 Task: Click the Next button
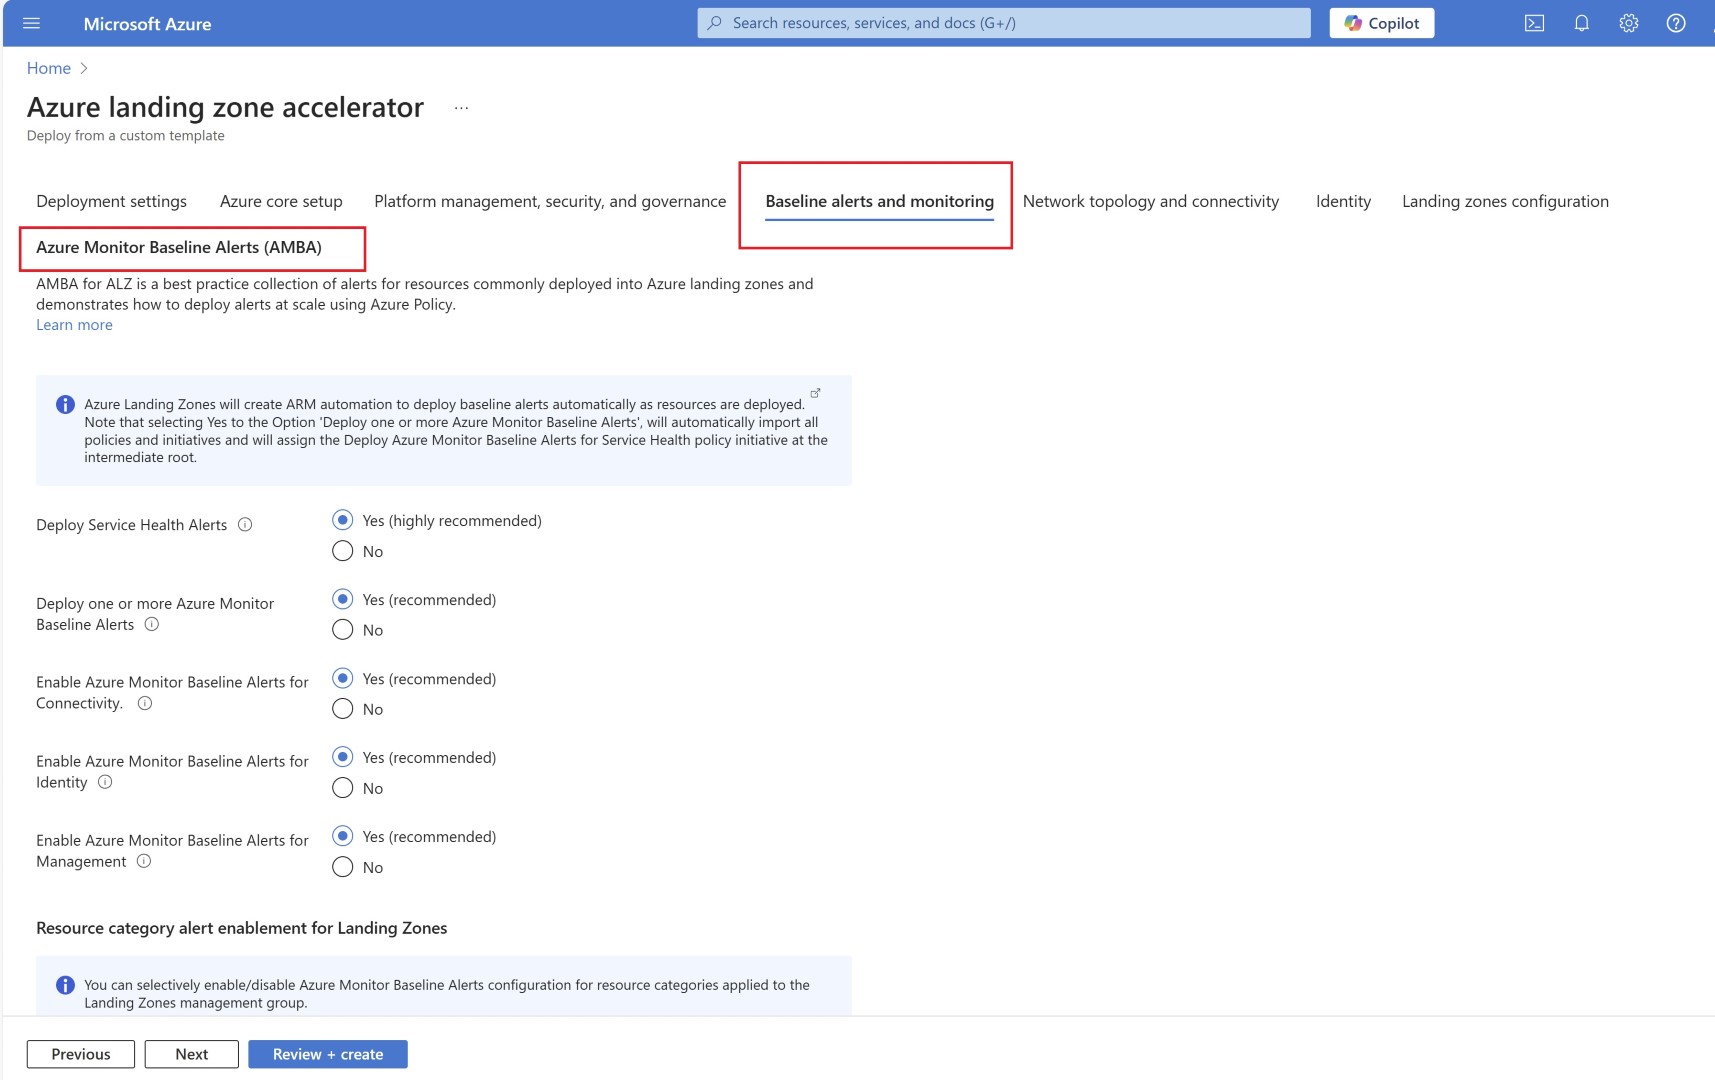click(x=191, y=1054)
